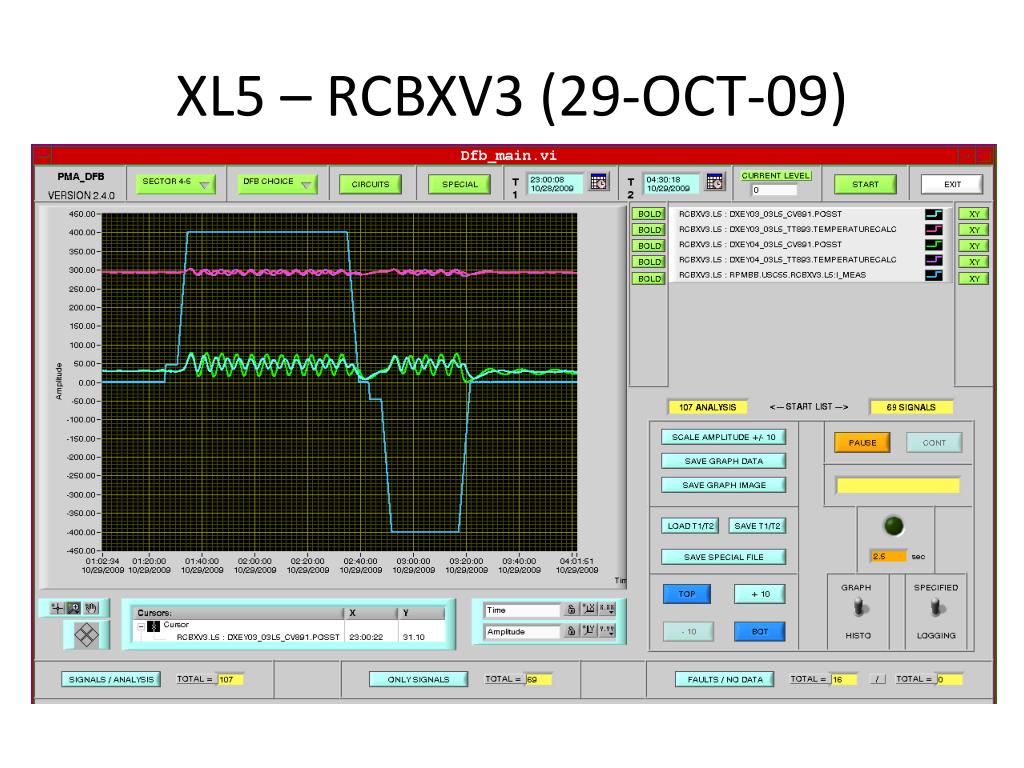Click the ONLY SIGNALS button
The height and width of the screenshot is (768, 1024).
[x=418, y=679]
